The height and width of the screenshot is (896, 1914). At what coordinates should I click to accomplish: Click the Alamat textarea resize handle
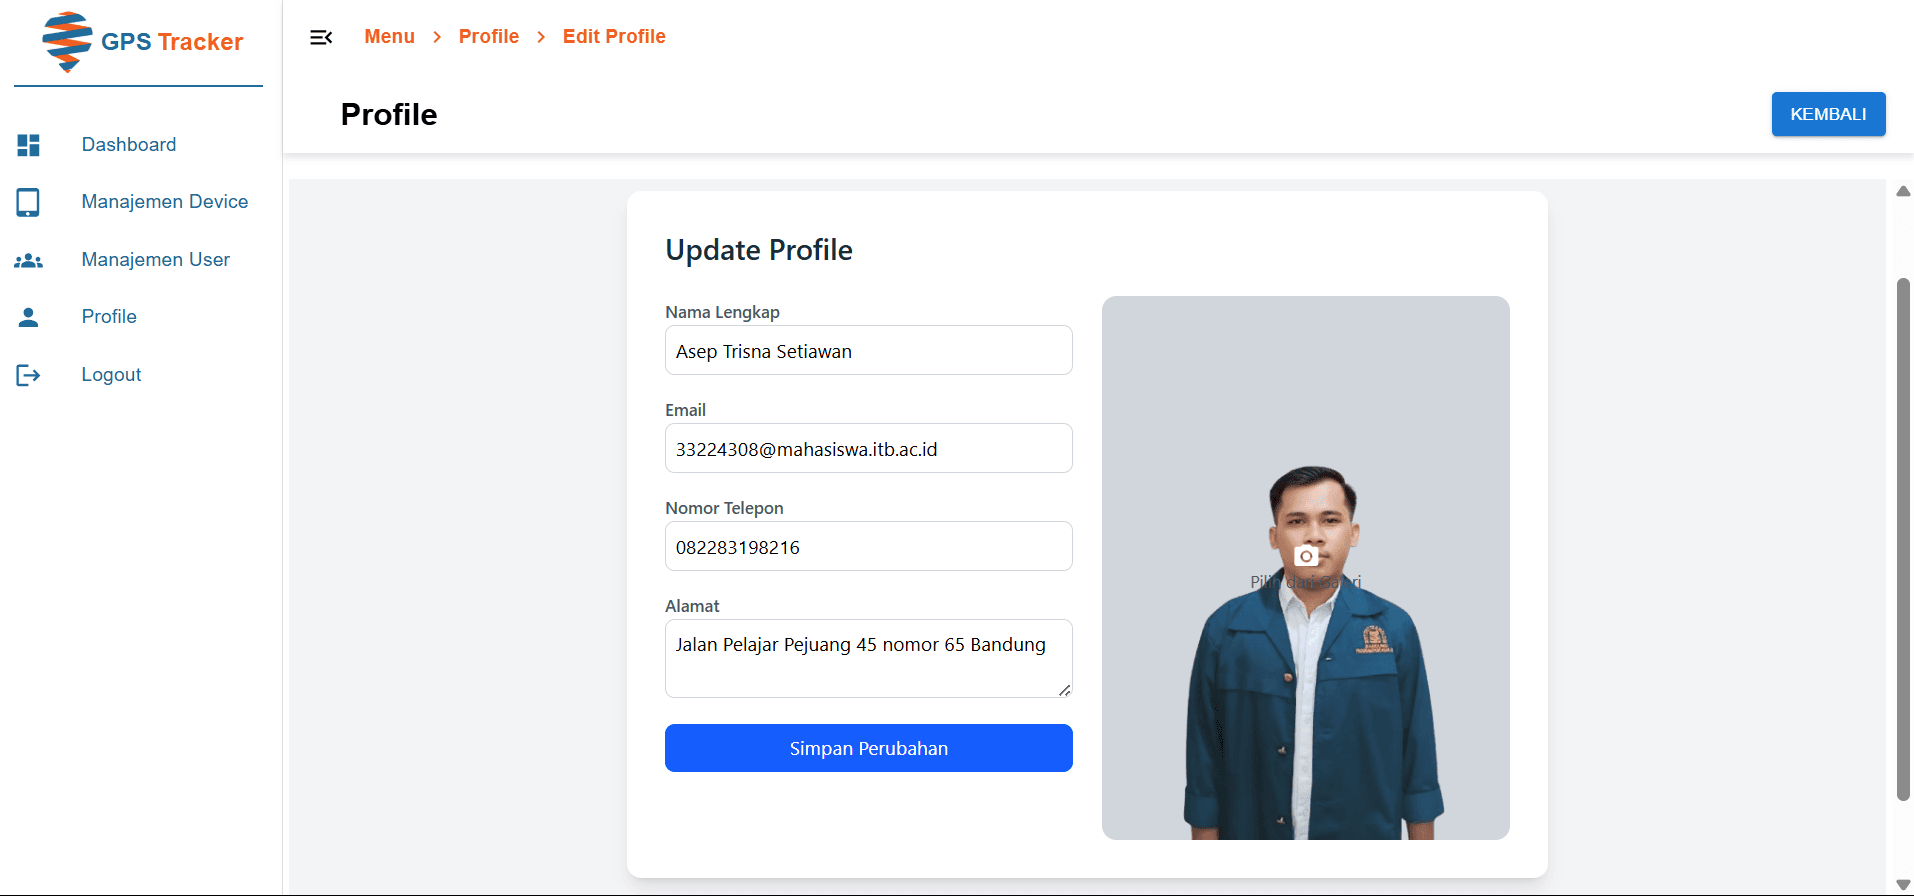tap(1064, 690)
